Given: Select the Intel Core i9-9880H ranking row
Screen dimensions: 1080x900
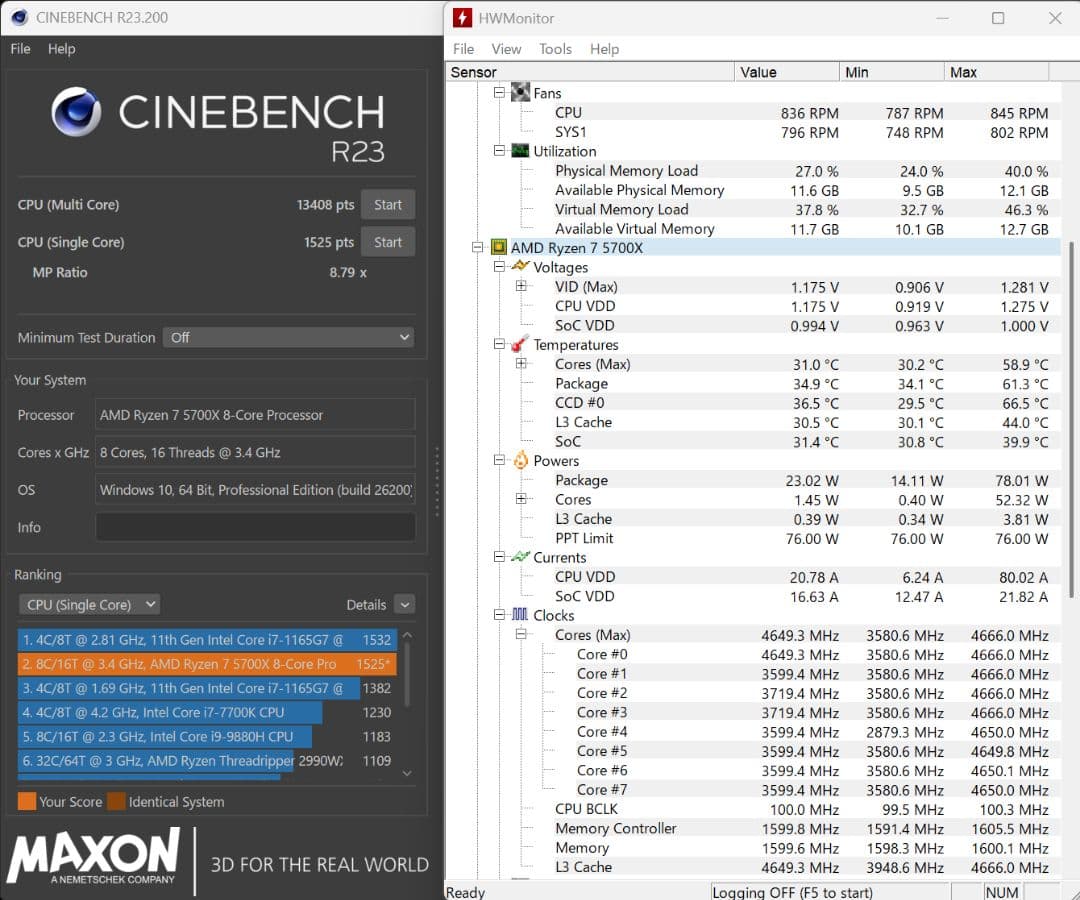Looking at the screenshot, I should pos(207,736).
